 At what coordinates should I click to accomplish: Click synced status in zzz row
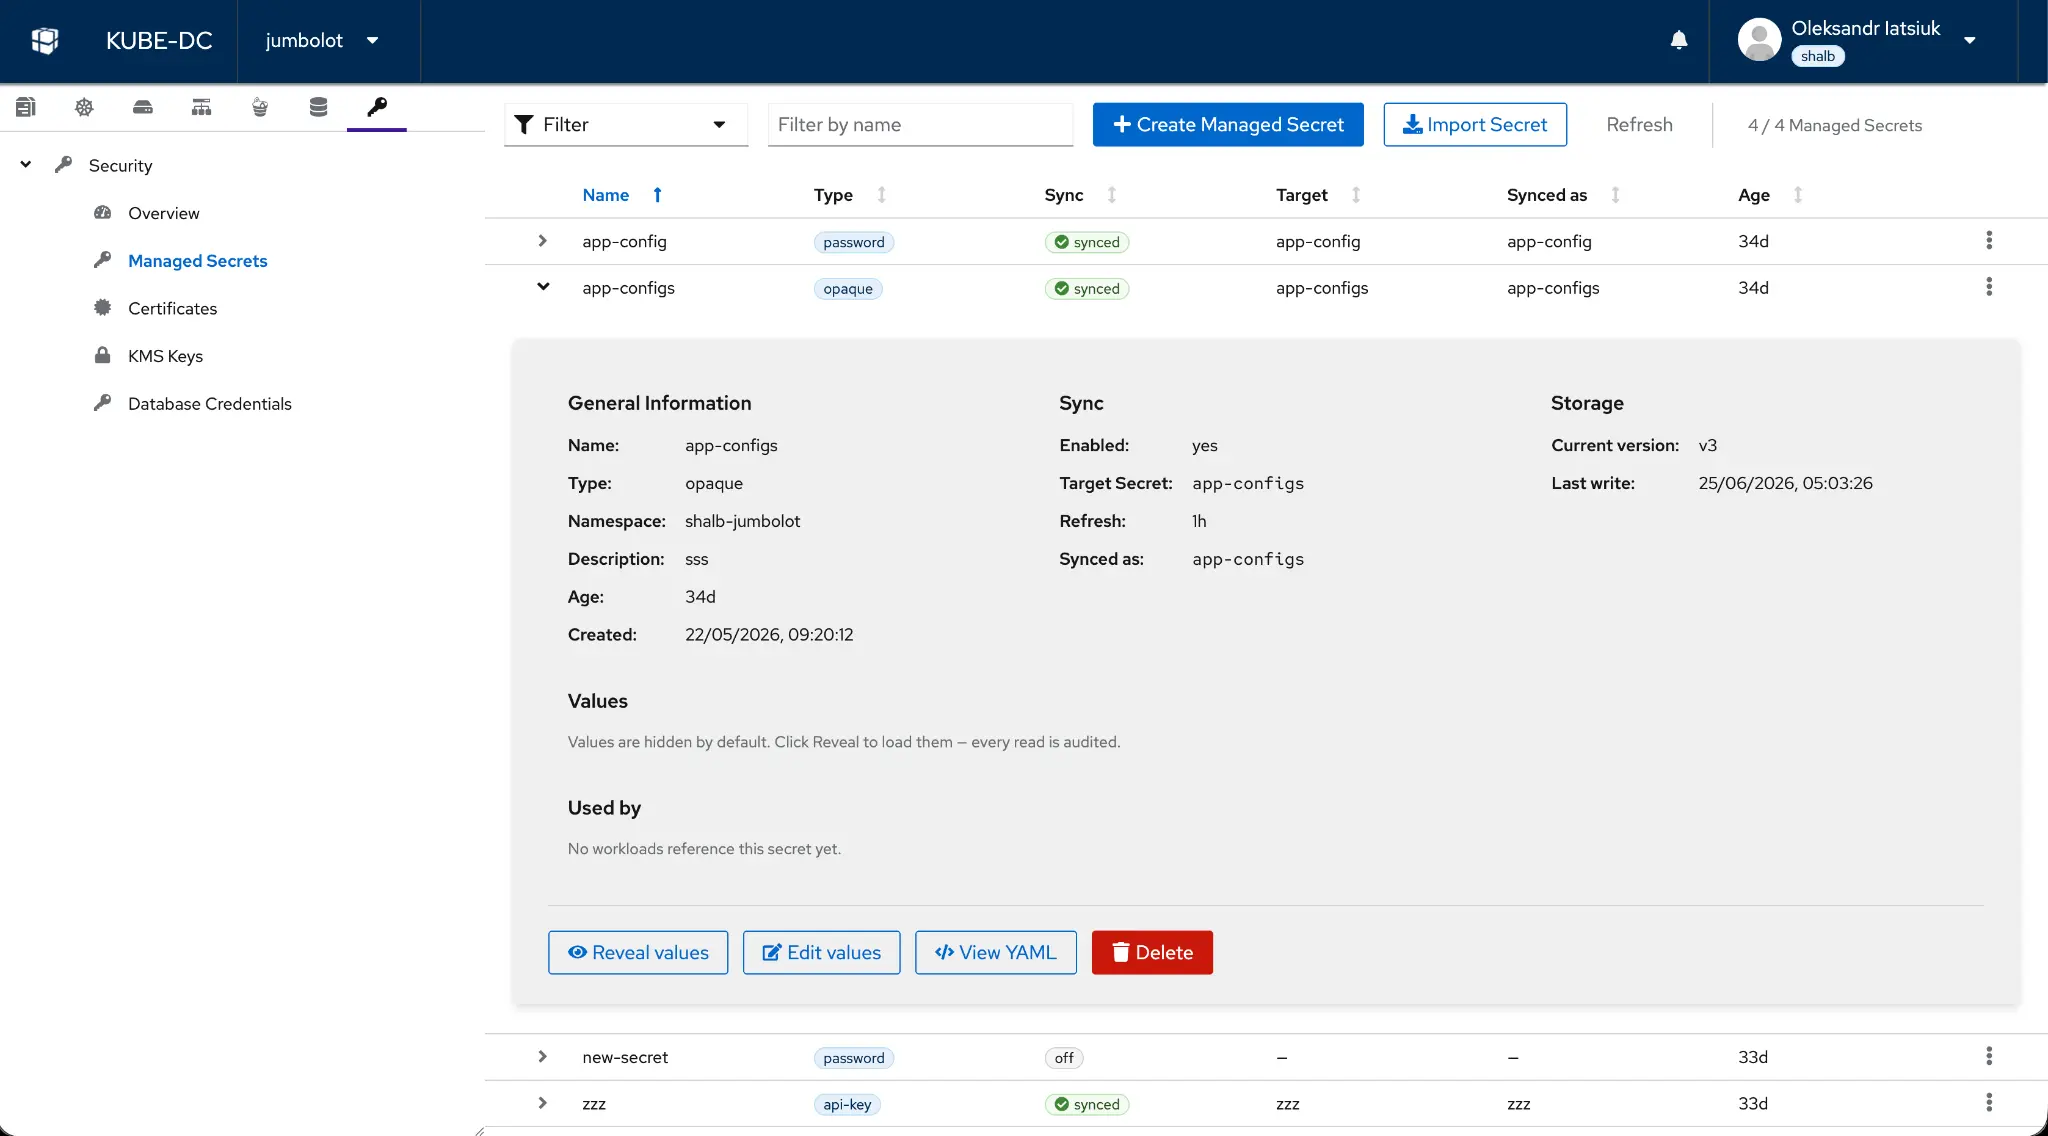click(1087, 1105)
